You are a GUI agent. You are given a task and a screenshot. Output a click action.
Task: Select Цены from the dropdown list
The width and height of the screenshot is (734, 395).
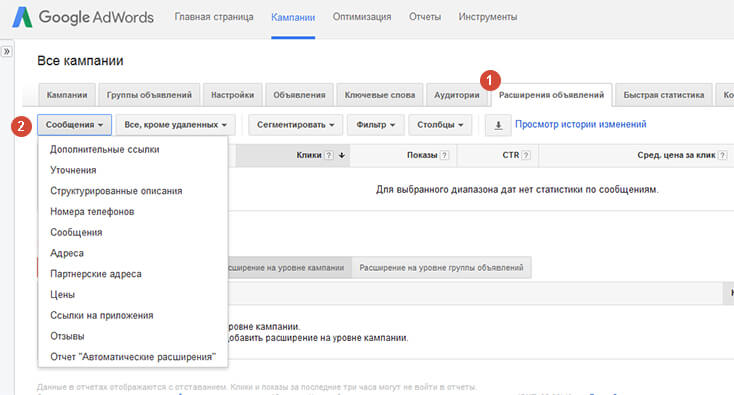(x=133, y=295)
